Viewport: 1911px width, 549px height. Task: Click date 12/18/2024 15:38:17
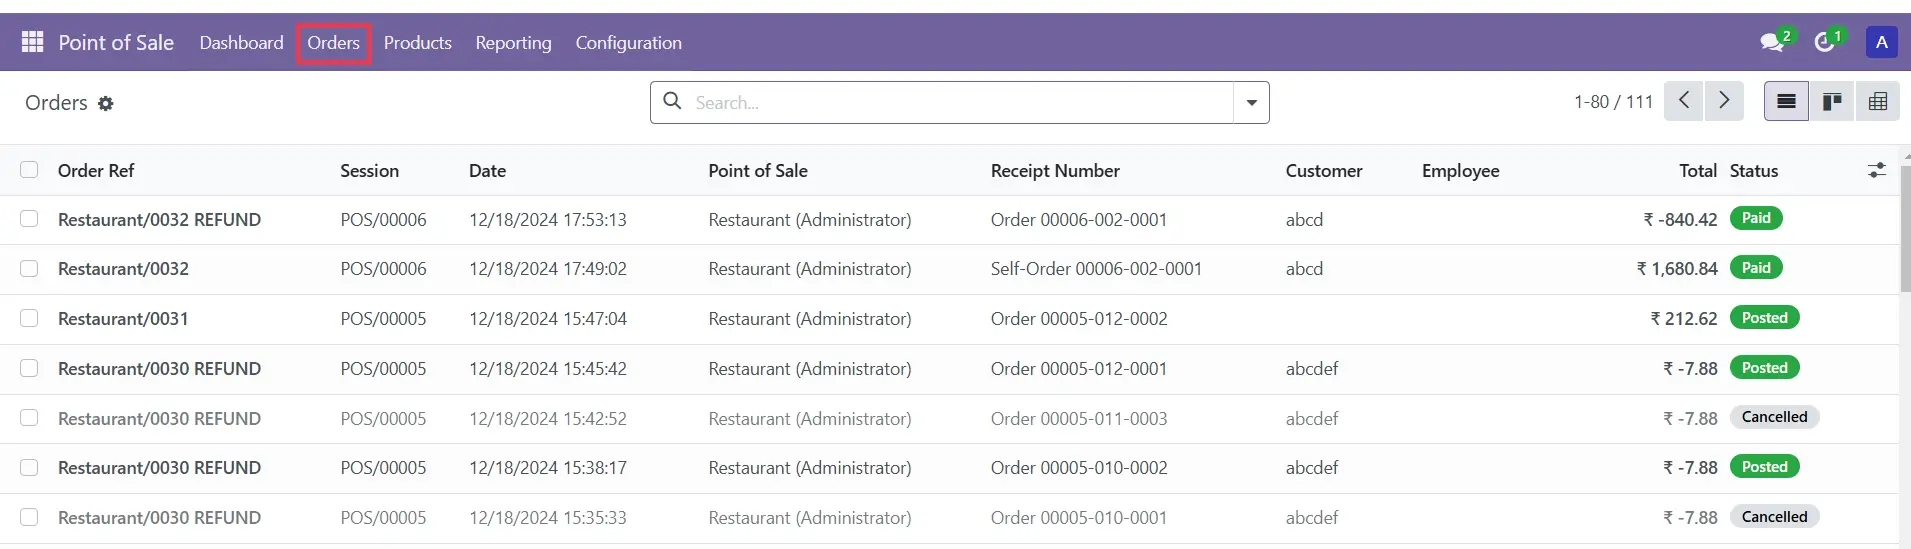[x=547, y=468]
